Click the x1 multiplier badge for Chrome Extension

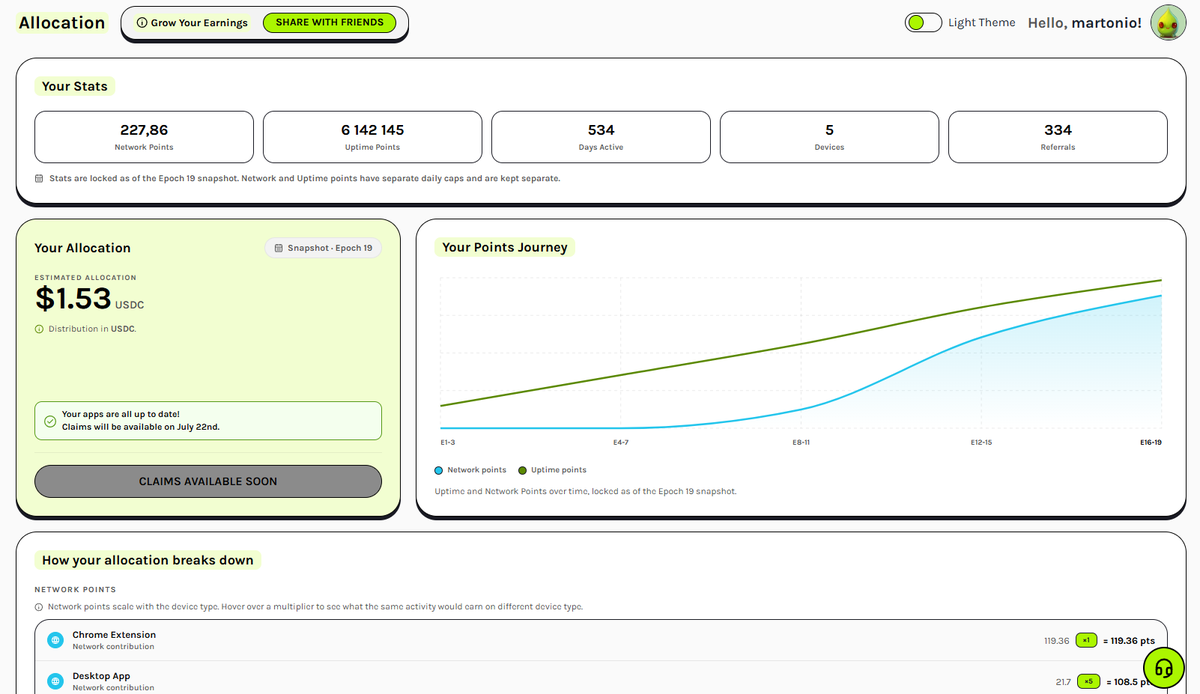tap(1087, 640)
